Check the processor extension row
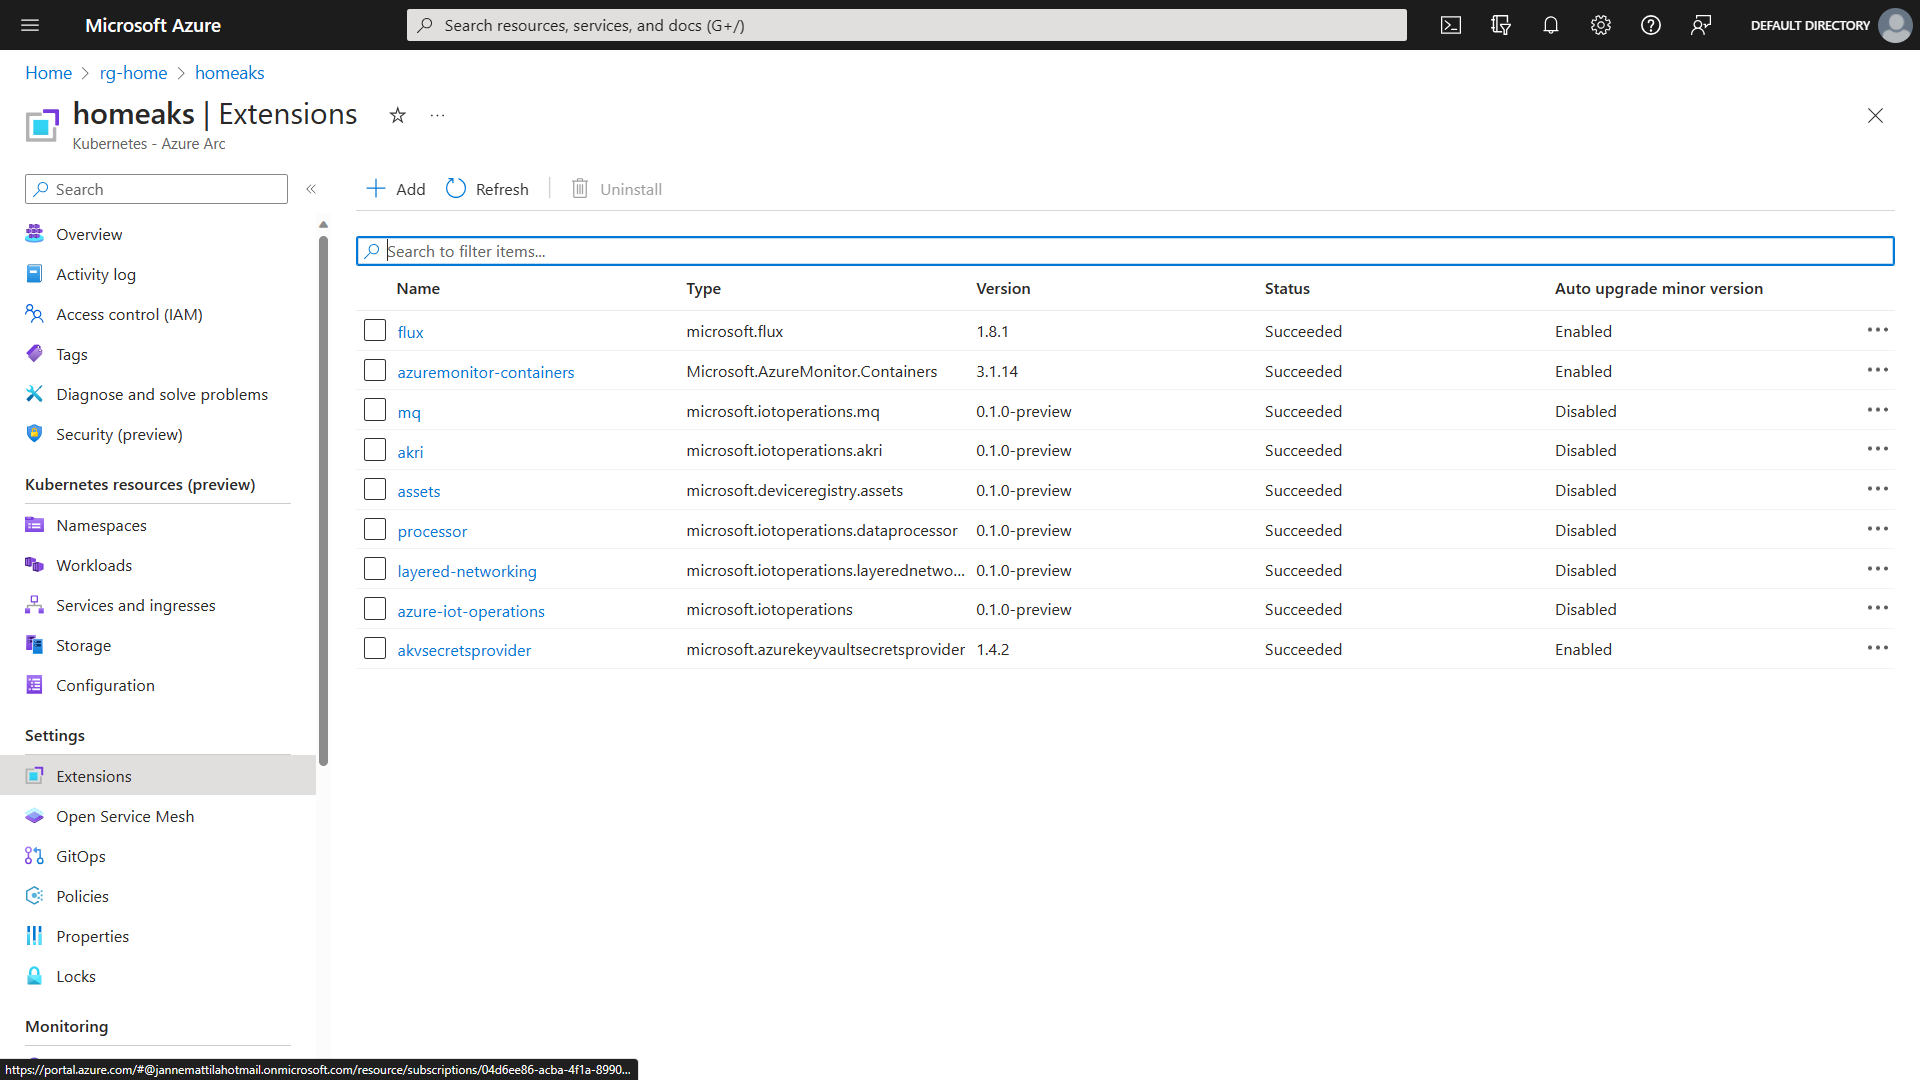Image resolution: width=1920 pixels, height=1080 pixels. pyautogui.click(x=375, y=530)
